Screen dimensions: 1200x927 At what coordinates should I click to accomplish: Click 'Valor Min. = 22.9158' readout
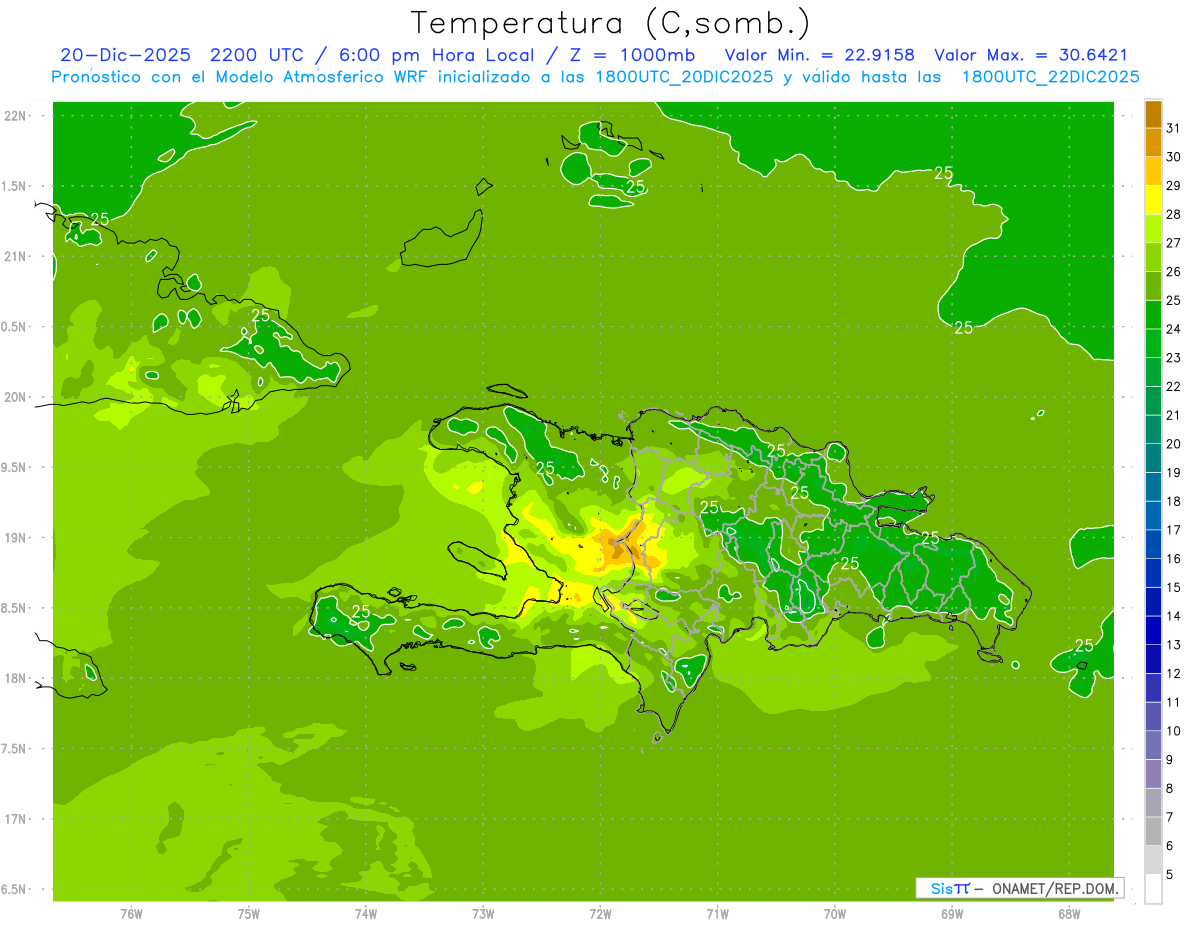point(819,55)
